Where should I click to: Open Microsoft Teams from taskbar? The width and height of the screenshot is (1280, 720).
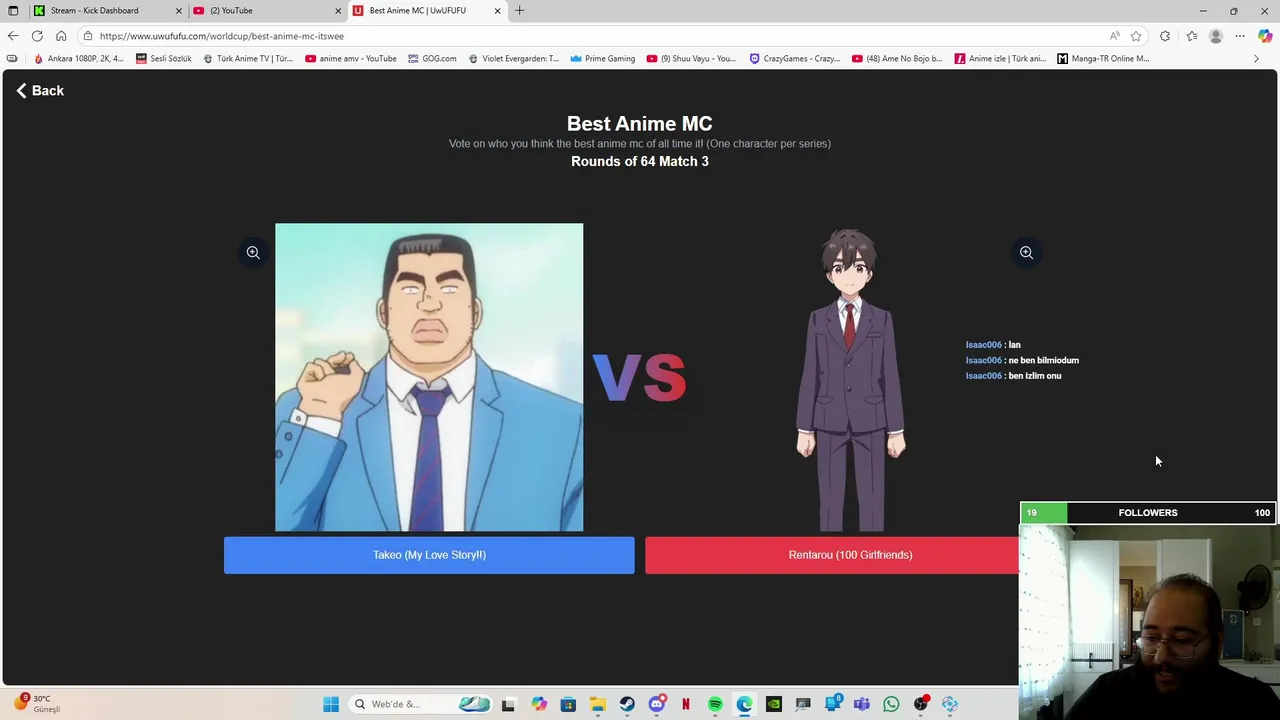862,704
